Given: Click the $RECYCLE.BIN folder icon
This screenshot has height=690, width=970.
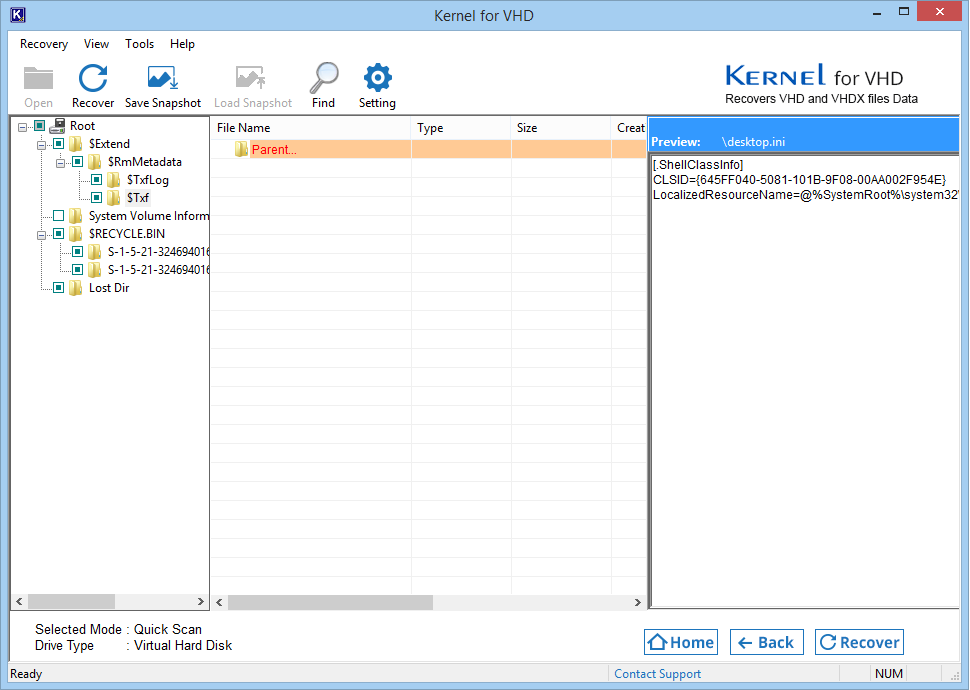Looking at the screenshot, I should coord(76,234).
